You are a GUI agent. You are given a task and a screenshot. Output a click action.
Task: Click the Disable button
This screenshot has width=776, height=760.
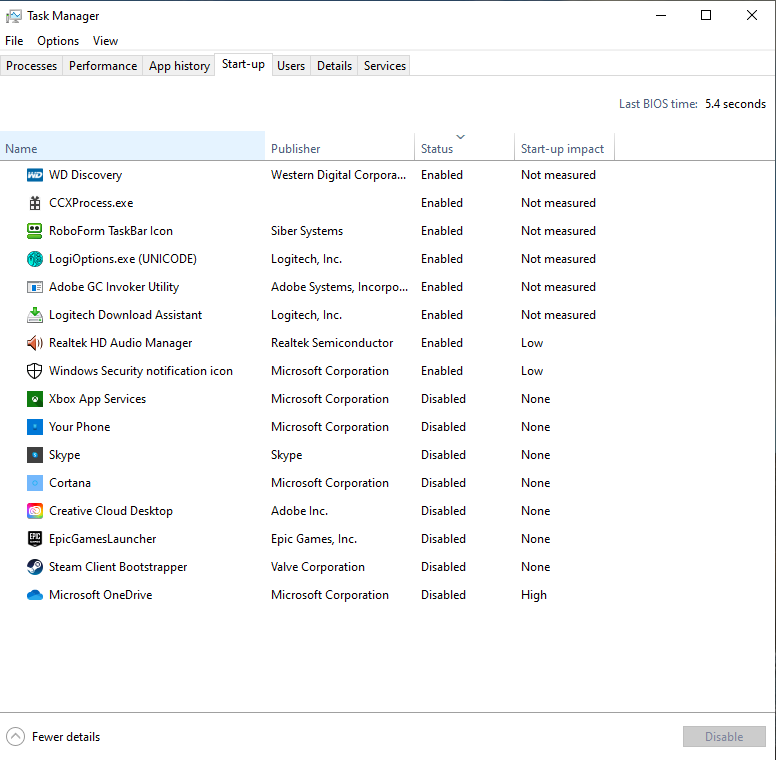pyautogui.click(x=724, y=737)
